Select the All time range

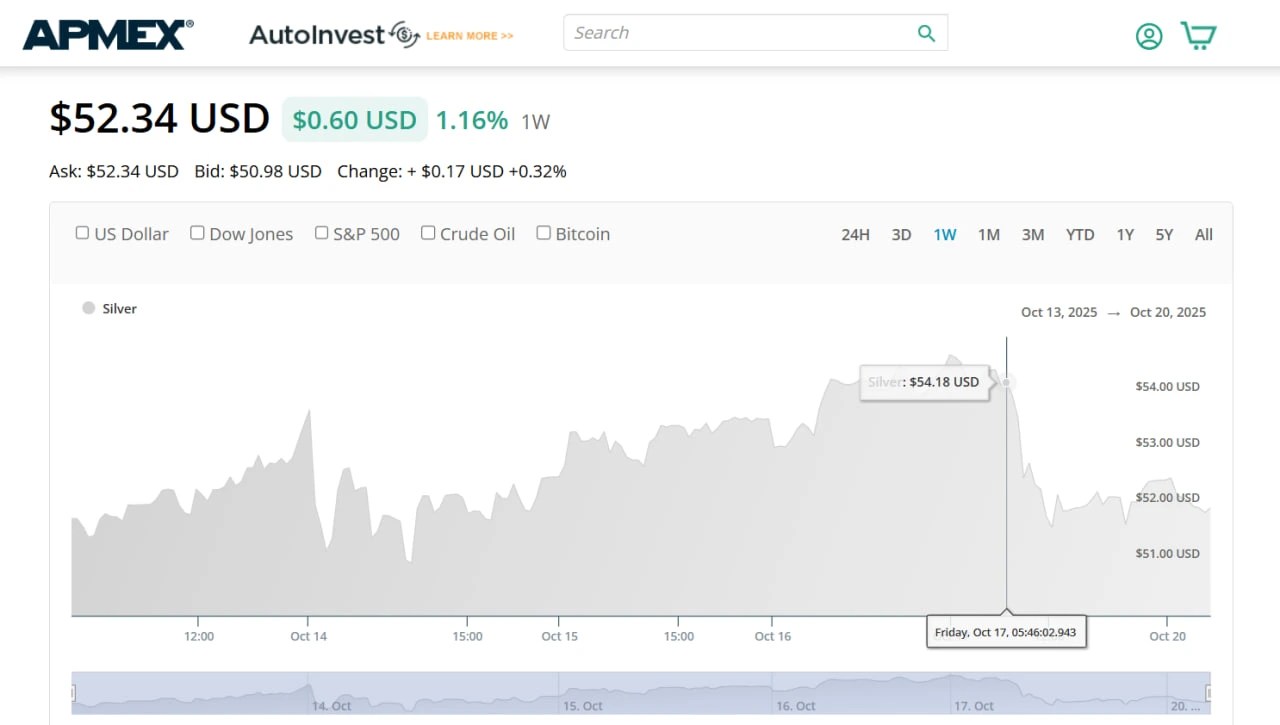coord(1204,234)
